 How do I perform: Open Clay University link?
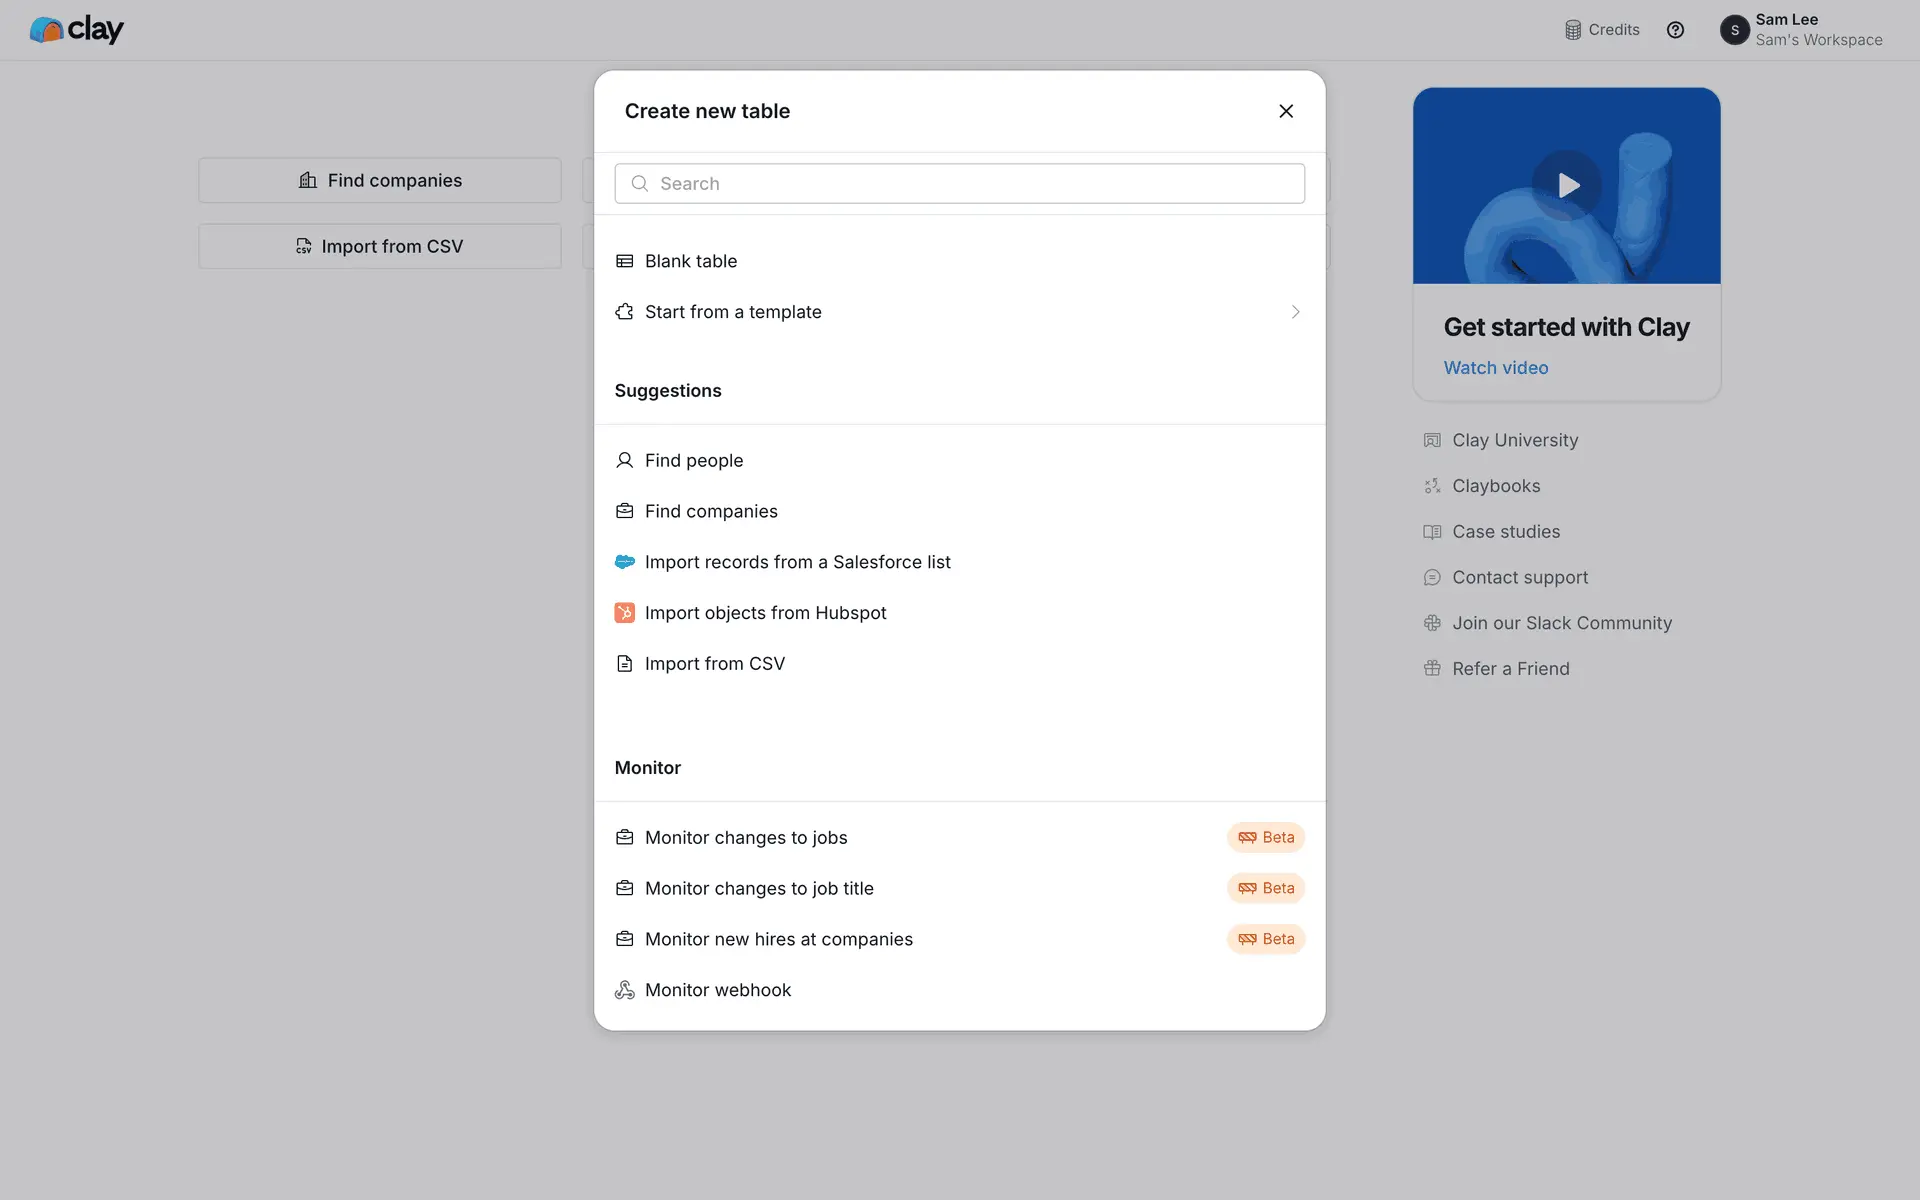pos(1514,440)
